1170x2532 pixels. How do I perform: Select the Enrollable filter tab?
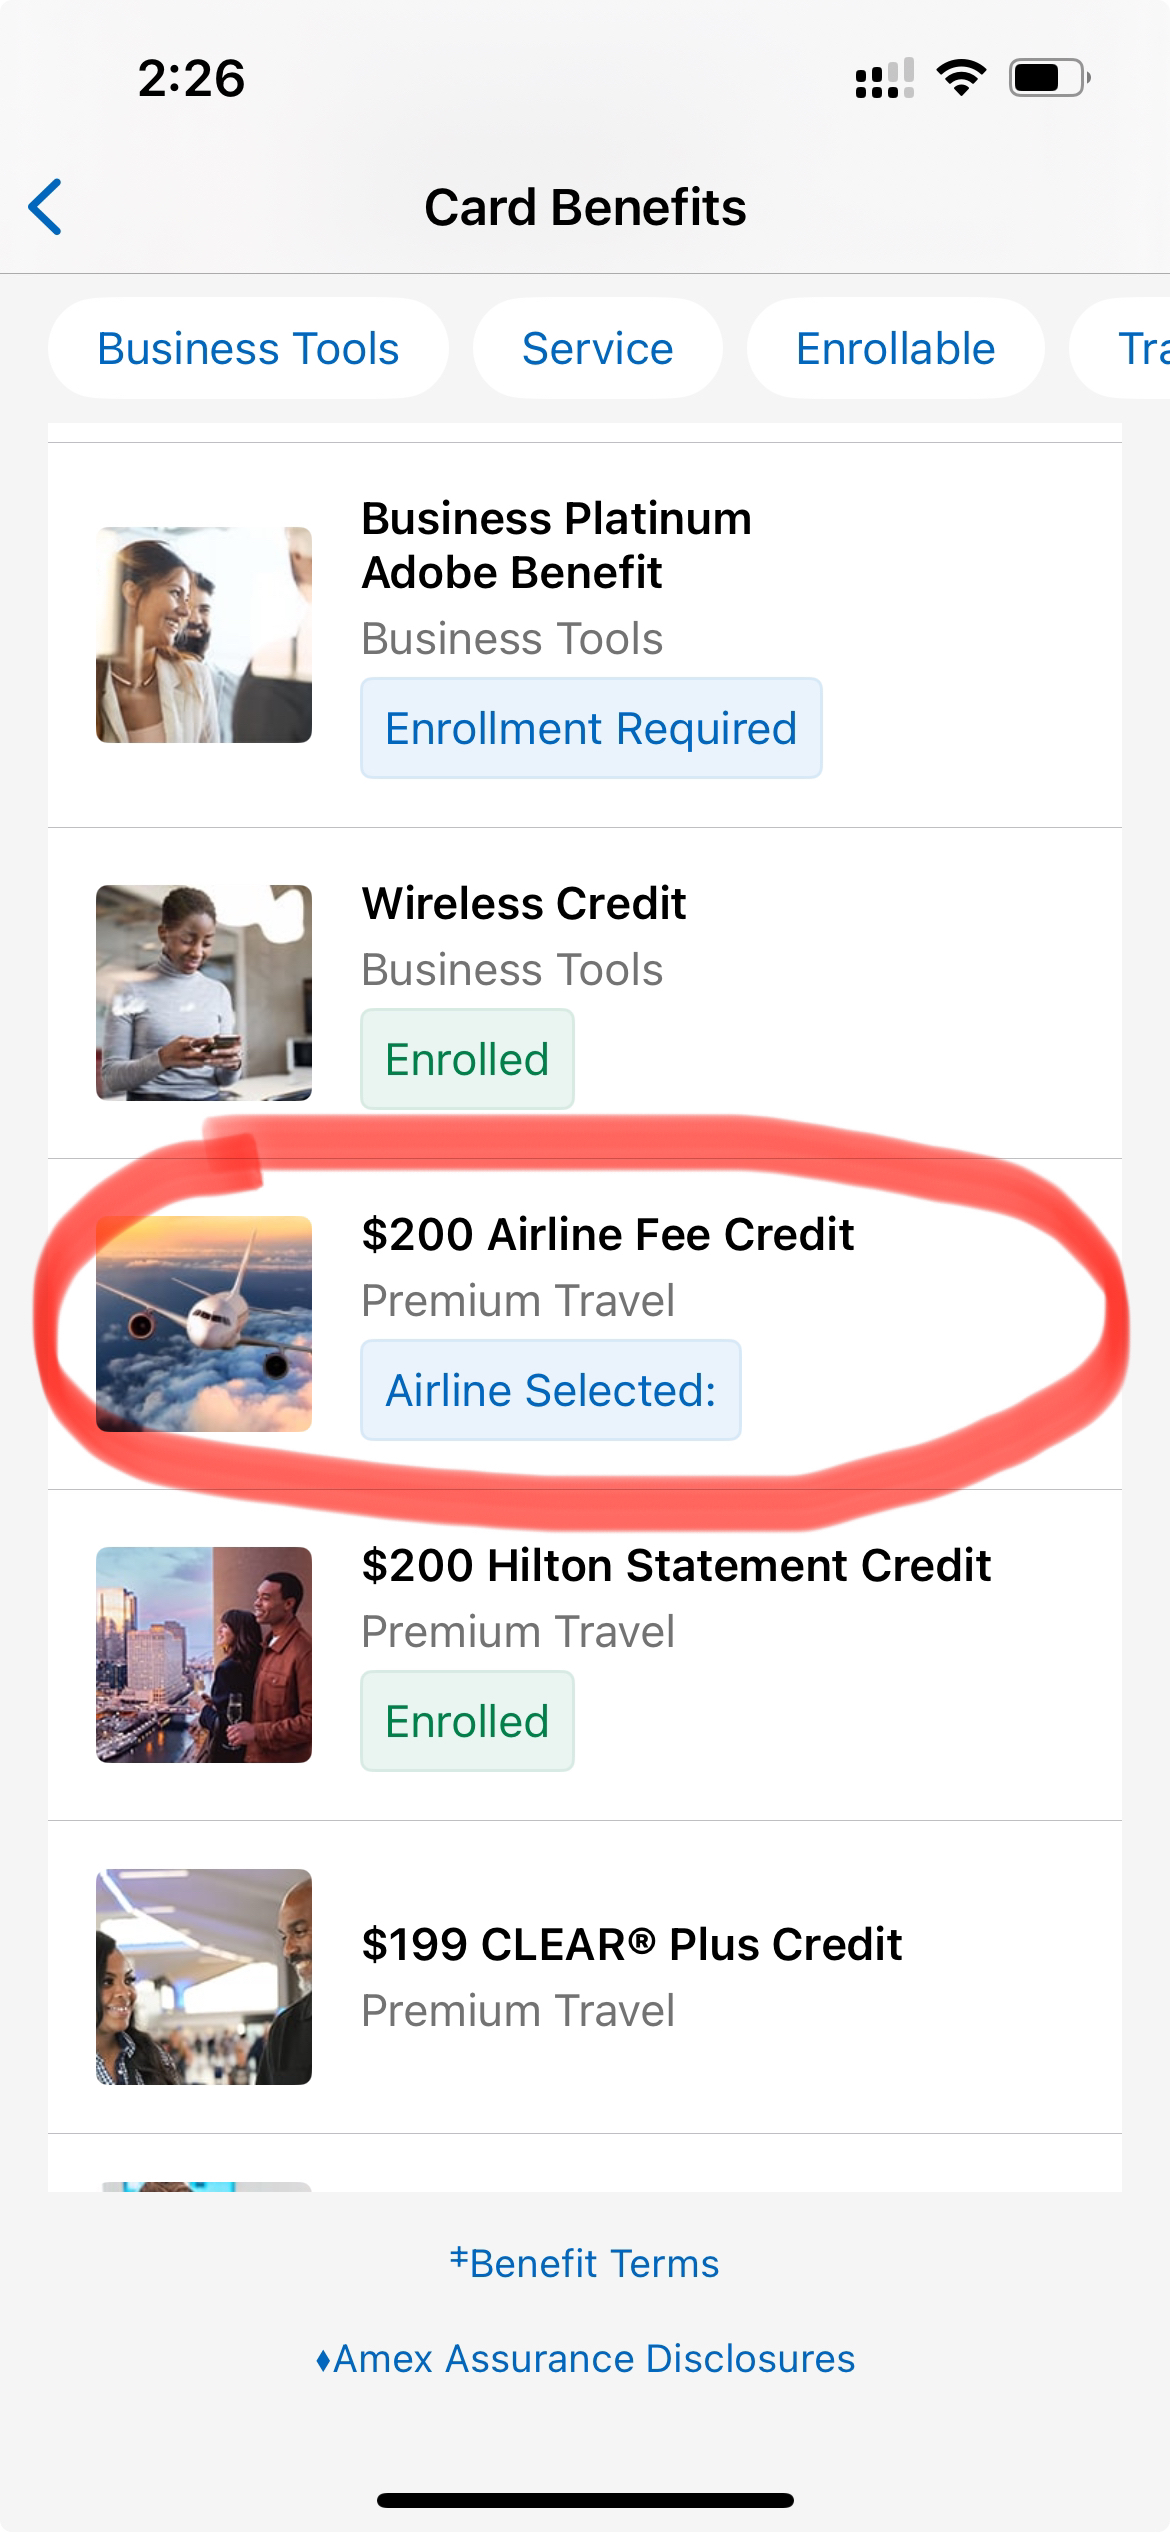pyautogui.click(x=895, y=349)
